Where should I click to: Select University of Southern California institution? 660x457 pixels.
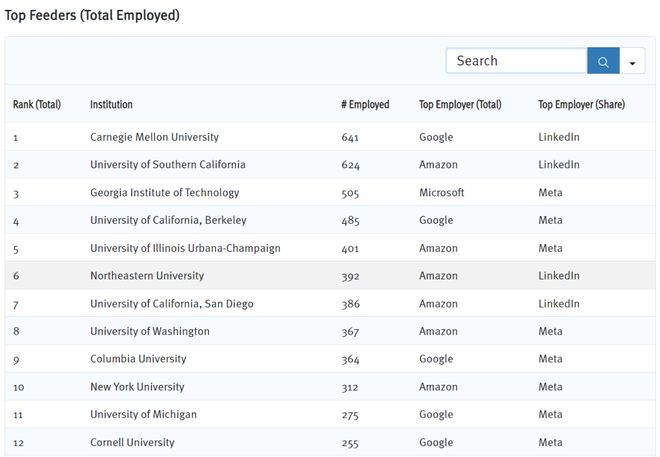tap(168, 165)
